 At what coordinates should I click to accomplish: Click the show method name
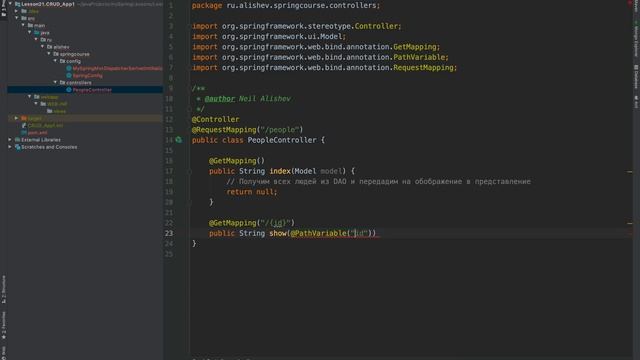click(278, 233)
